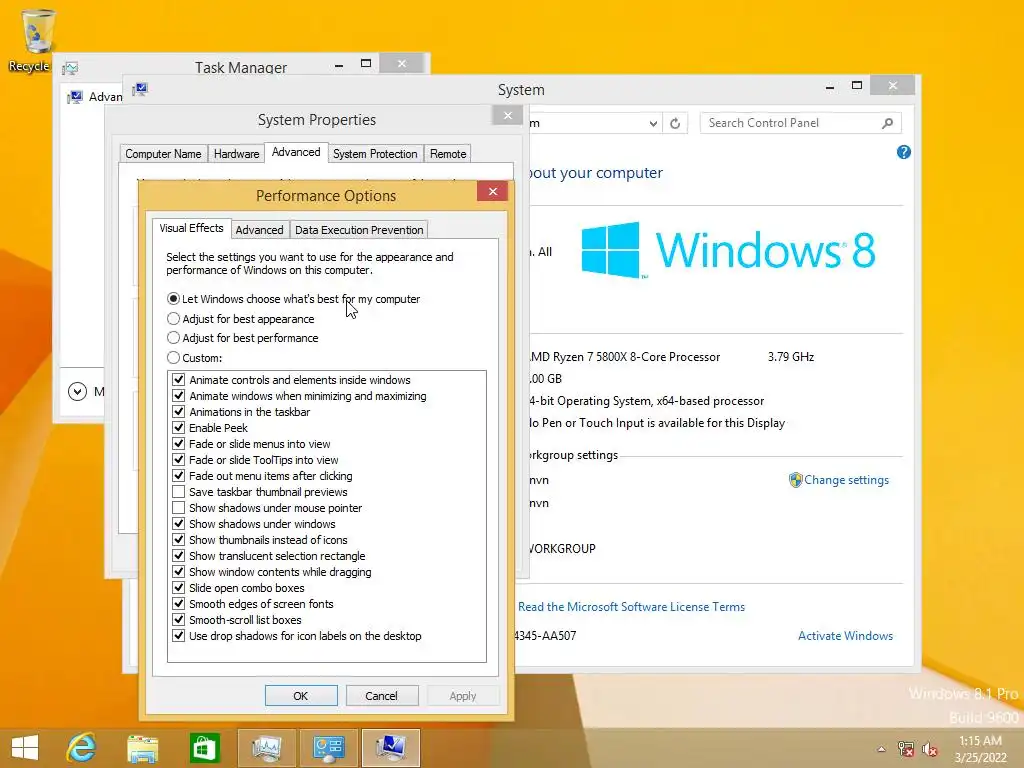Click the Help question mark icon

pyautogui.click(x=903, y=152)
